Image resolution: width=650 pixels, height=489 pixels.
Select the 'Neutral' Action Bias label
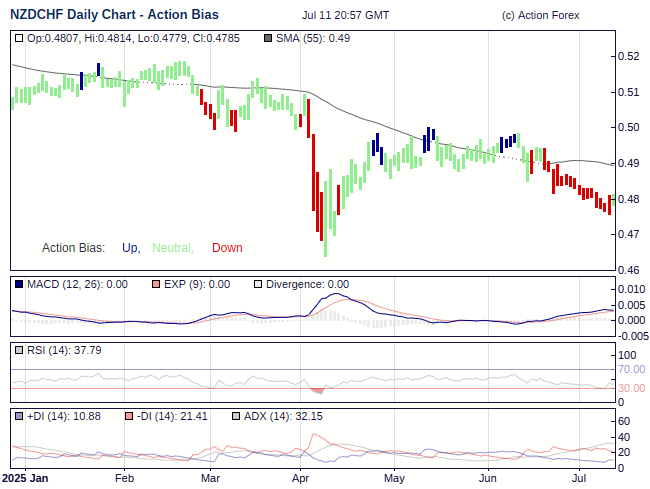[x=172, y=248]
